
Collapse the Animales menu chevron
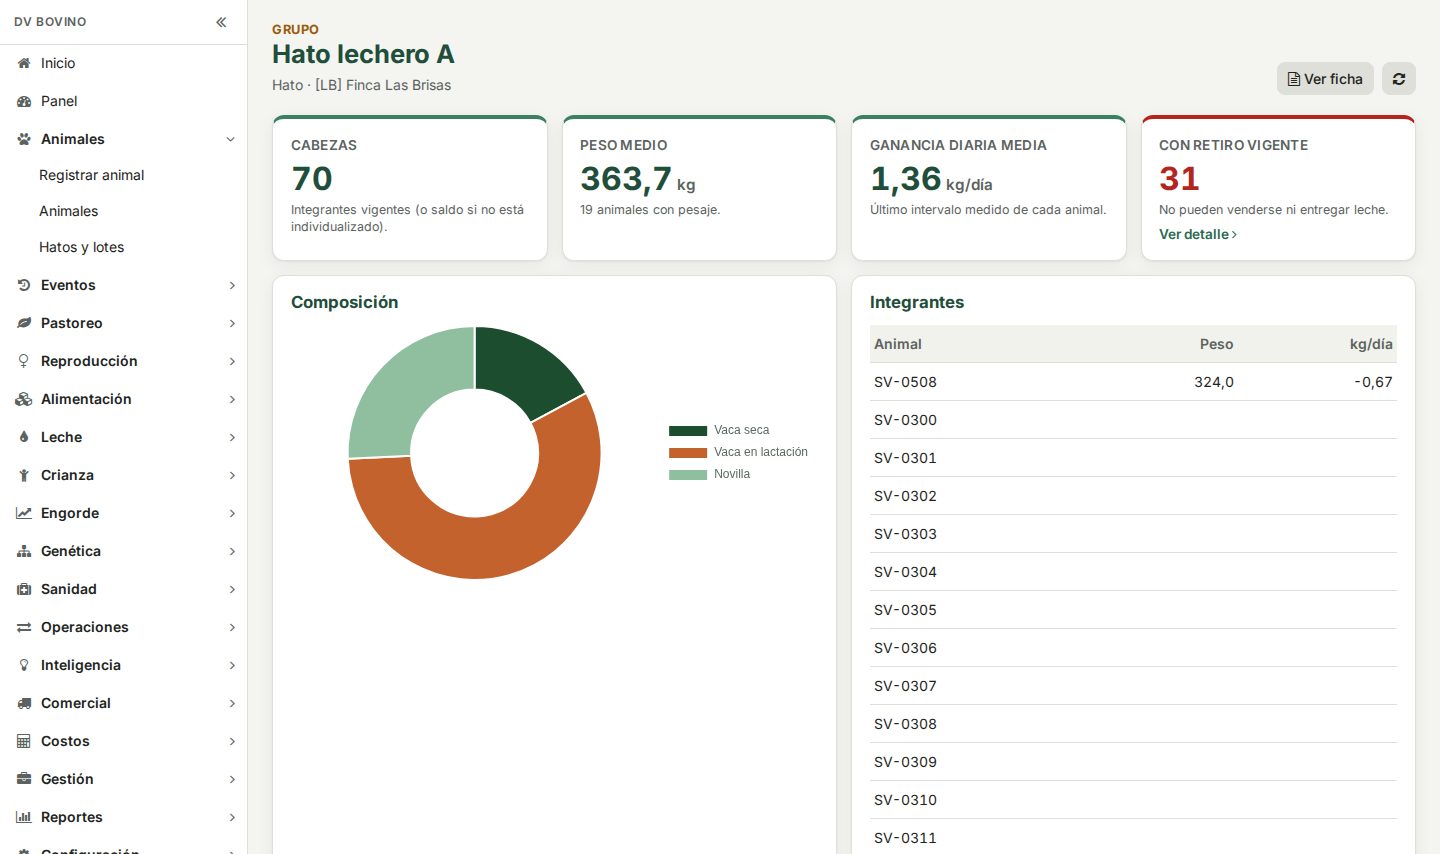click(x=231, y=139)
